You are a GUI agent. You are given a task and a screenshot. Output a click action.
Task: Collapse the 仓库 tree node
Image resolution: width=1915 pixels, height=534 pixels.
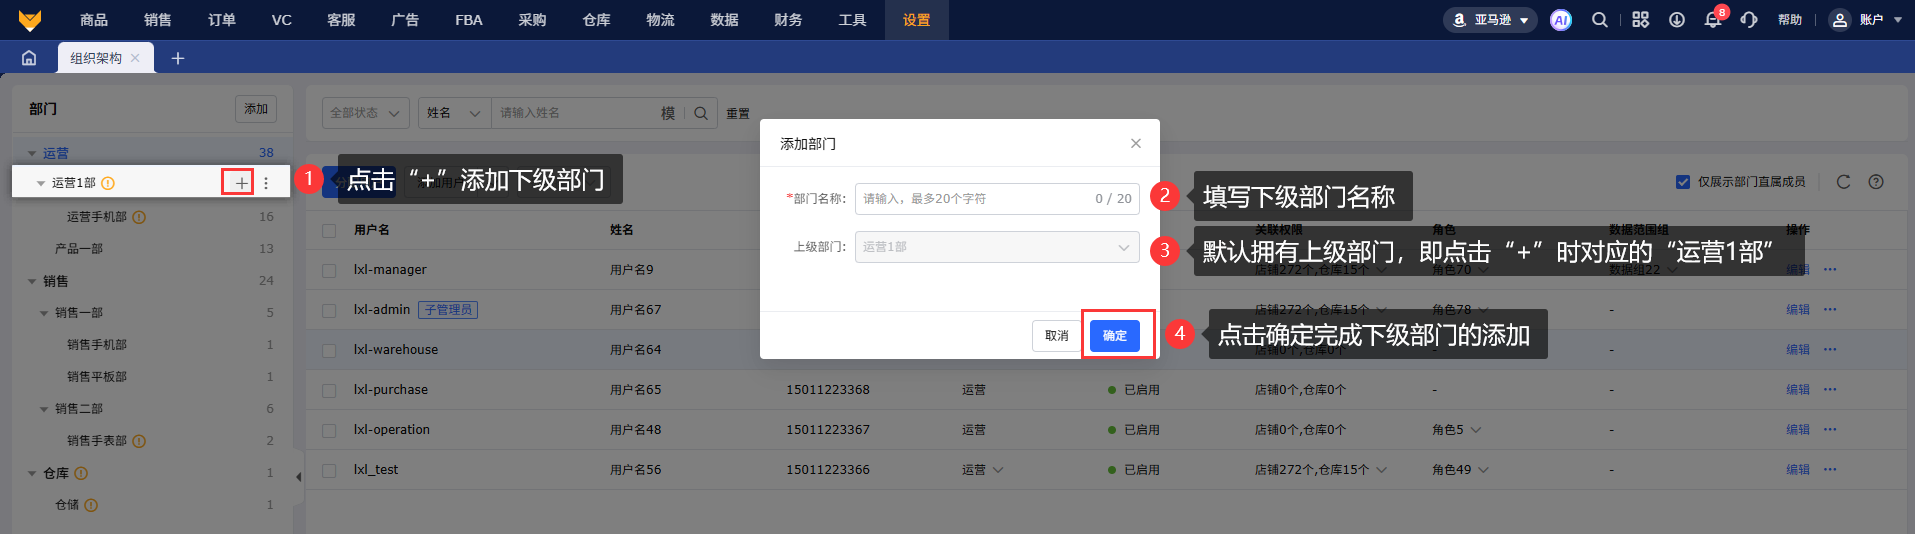pos(32,473)
